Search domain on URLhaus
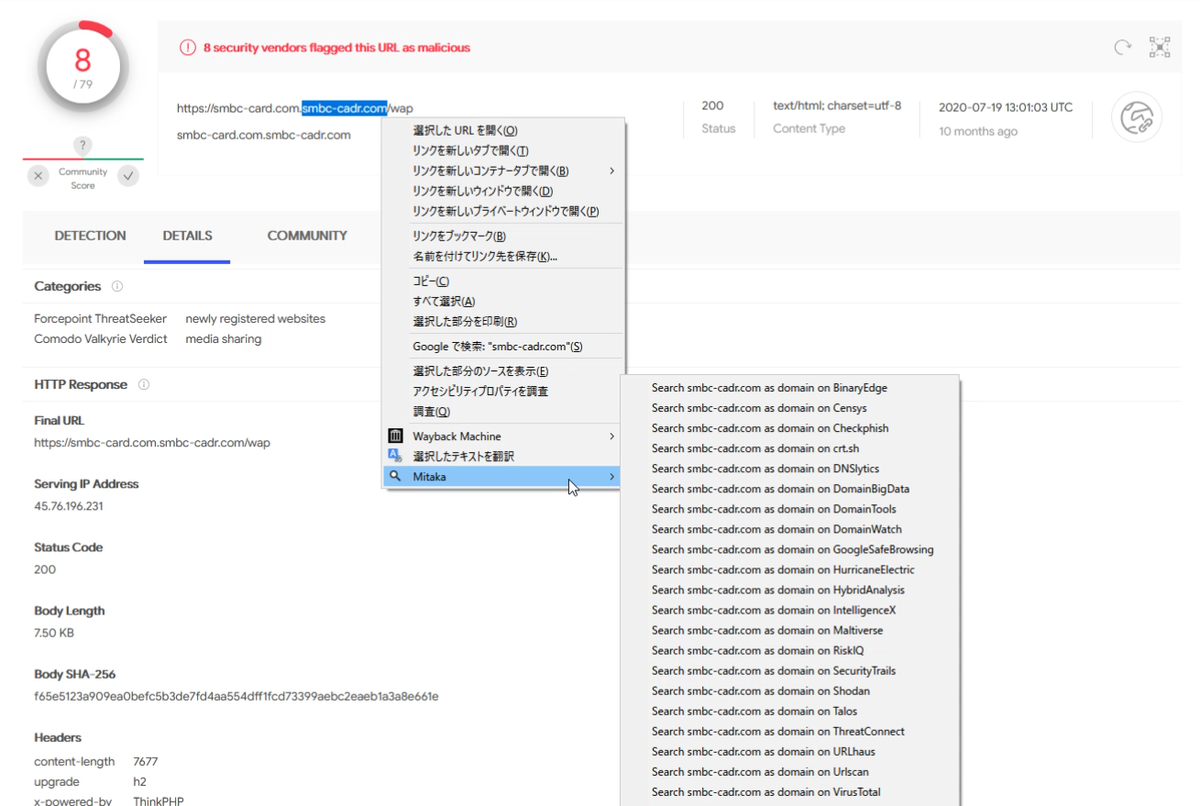Viewport: 1200px width, 806px height. pos(790,751)
